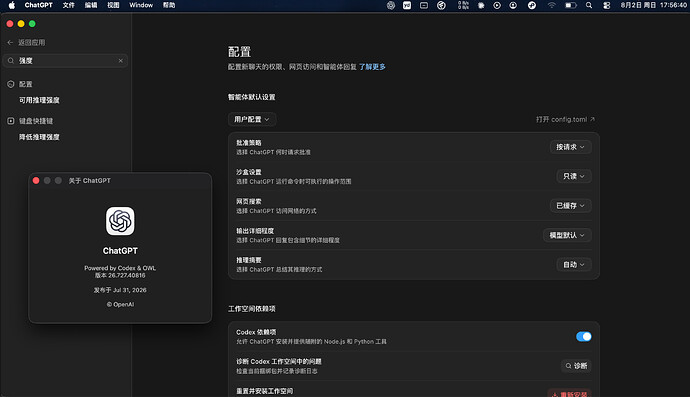
Task: Select the 降低推理强度 search result
Action: tap(39, 137)
